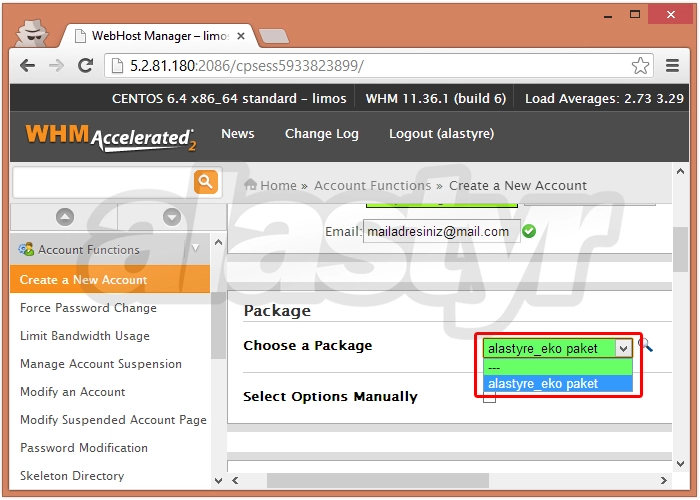Click the sidebar scrollbar down arrow
This screenshot has width=700, height=500.
tap(218, 481)
